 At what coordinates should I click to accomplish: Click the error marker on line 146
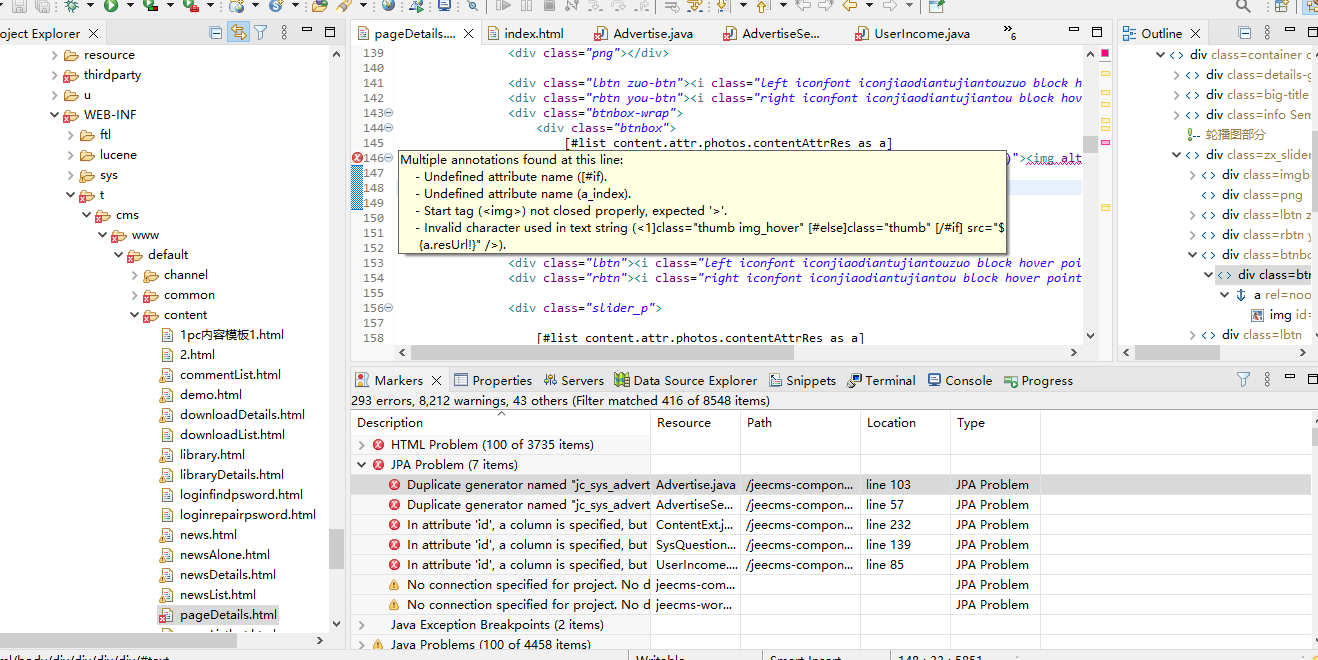coord(358,158)
